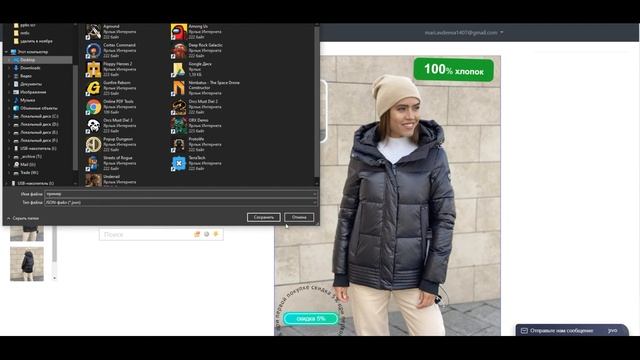Viewport: 640px width, 360px height.
Task: Click the orange icon in the search field
Action: tap(197, 234)
